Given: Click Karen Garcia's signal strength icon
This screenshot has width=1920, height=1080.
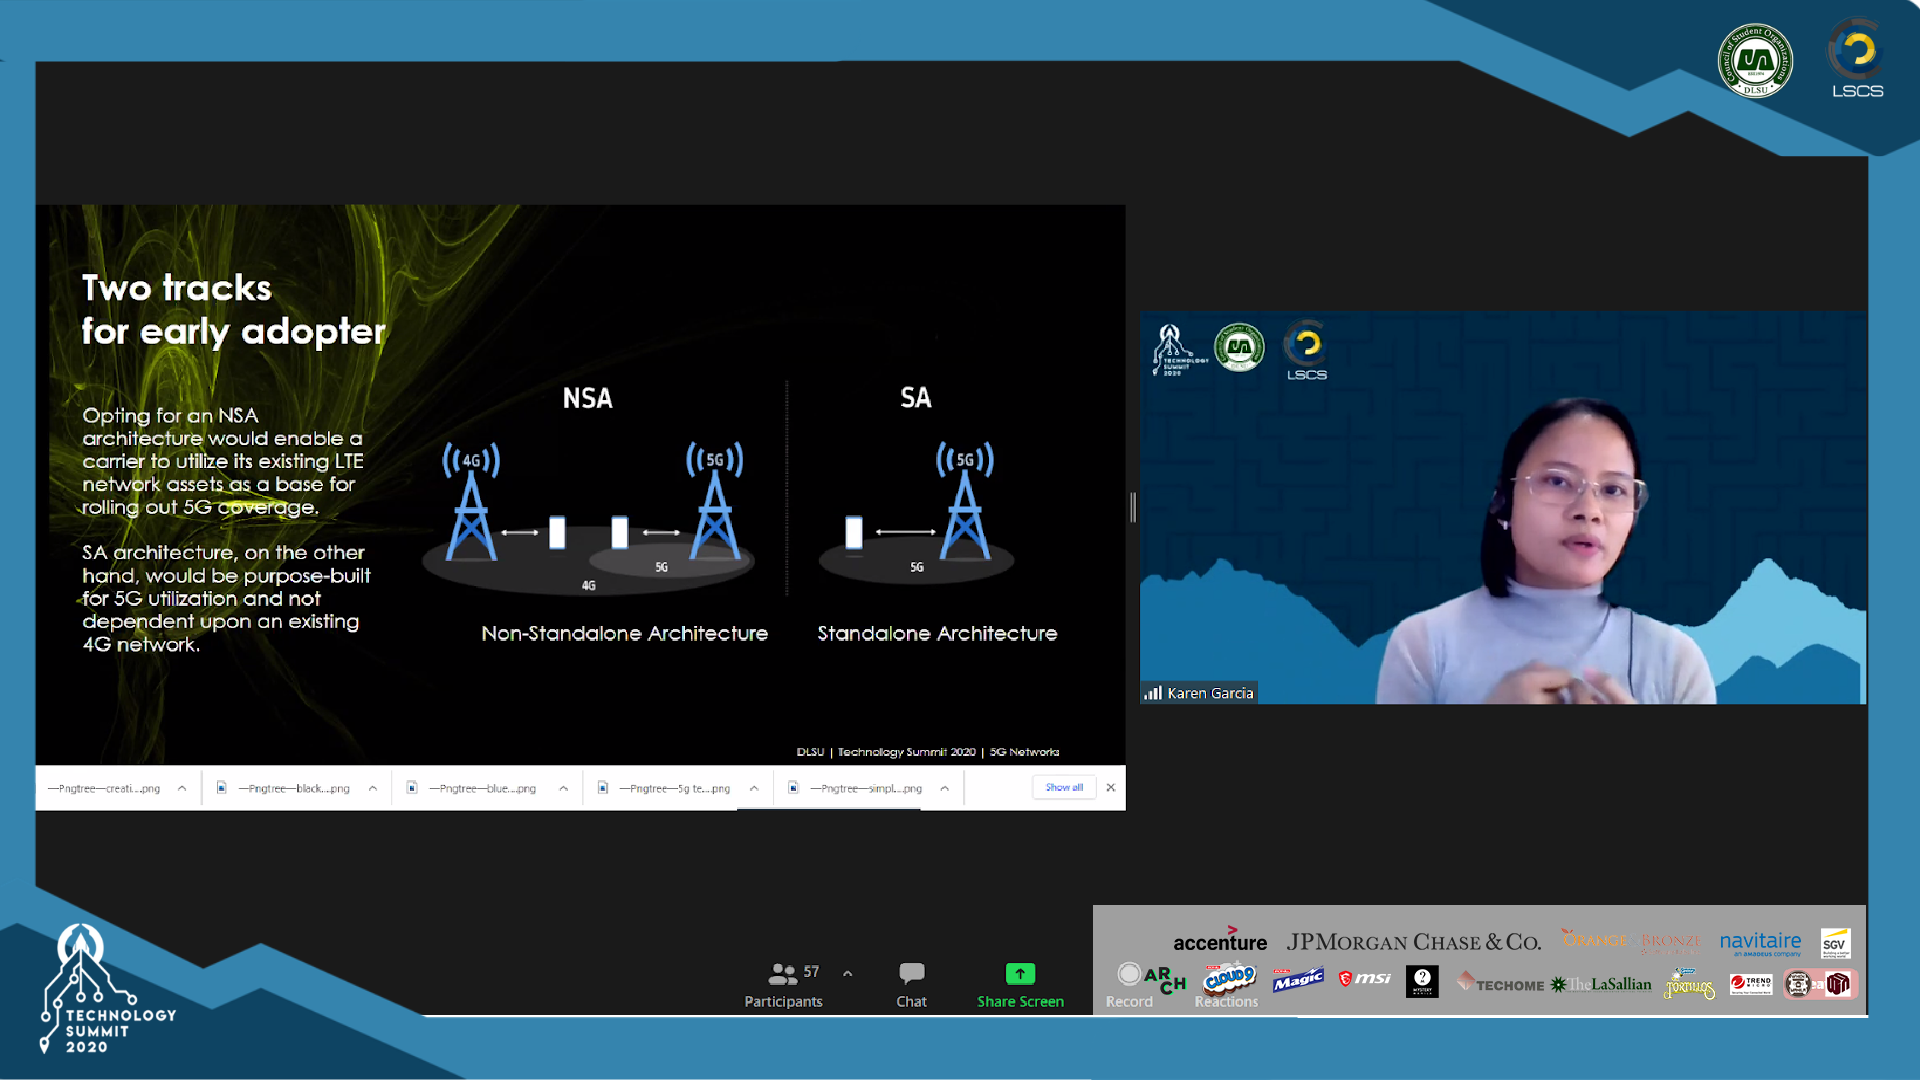Looking at the screenshot, I should [x=1153, y=693].
